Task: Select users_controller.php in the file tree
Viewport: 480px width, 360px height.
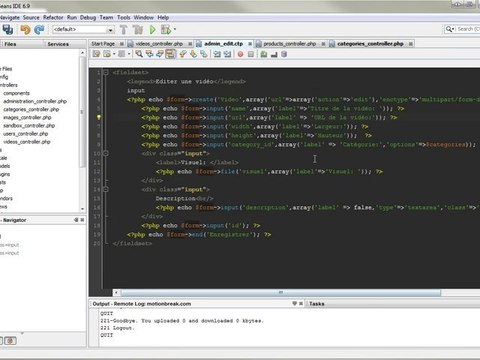Action: (x=26, y=134)
